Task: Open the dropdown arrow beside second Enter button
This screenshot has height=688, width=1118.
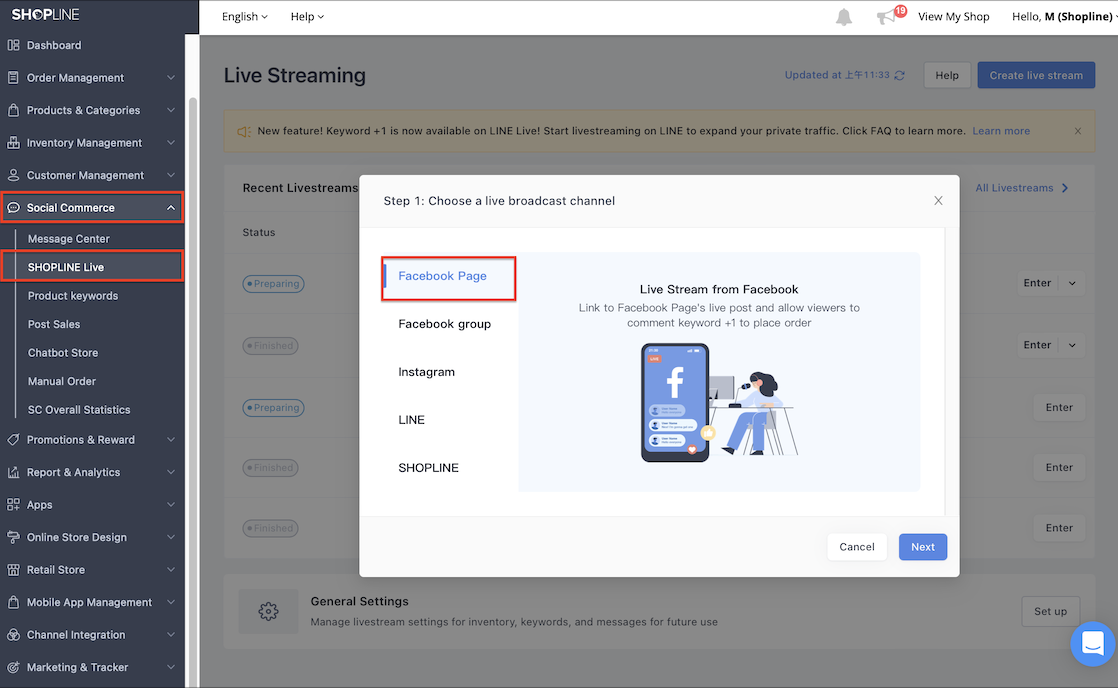Action: pyautogui.click(x=1072, y=345)
